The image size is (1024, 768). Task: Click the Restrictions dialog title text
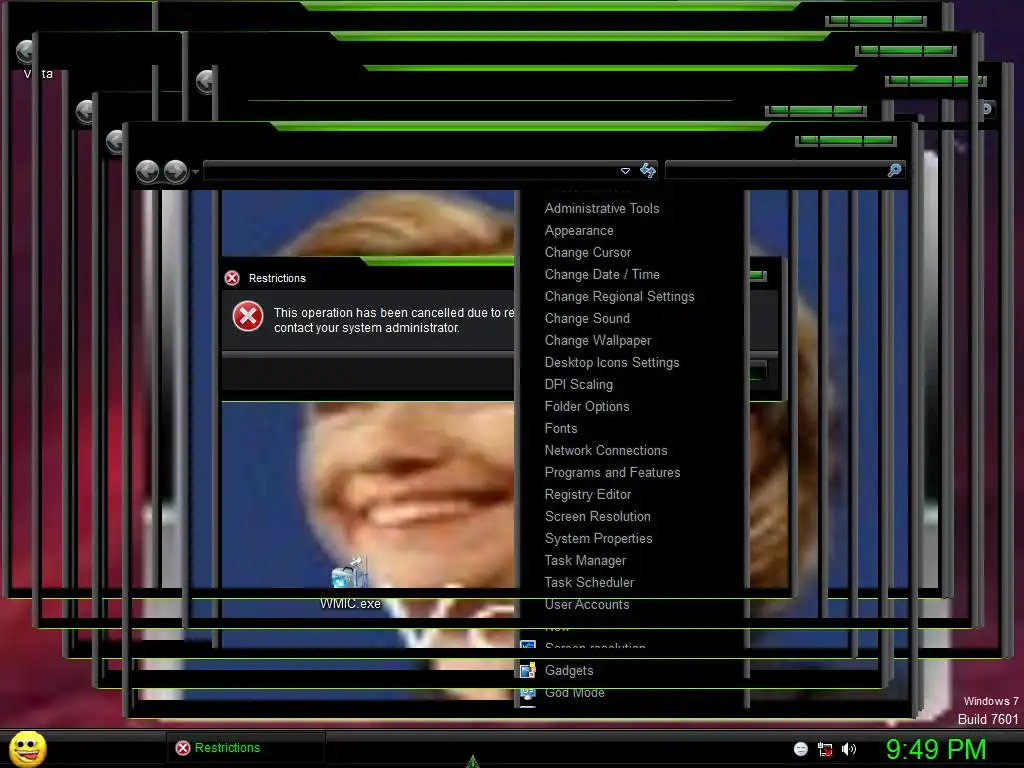277,278
